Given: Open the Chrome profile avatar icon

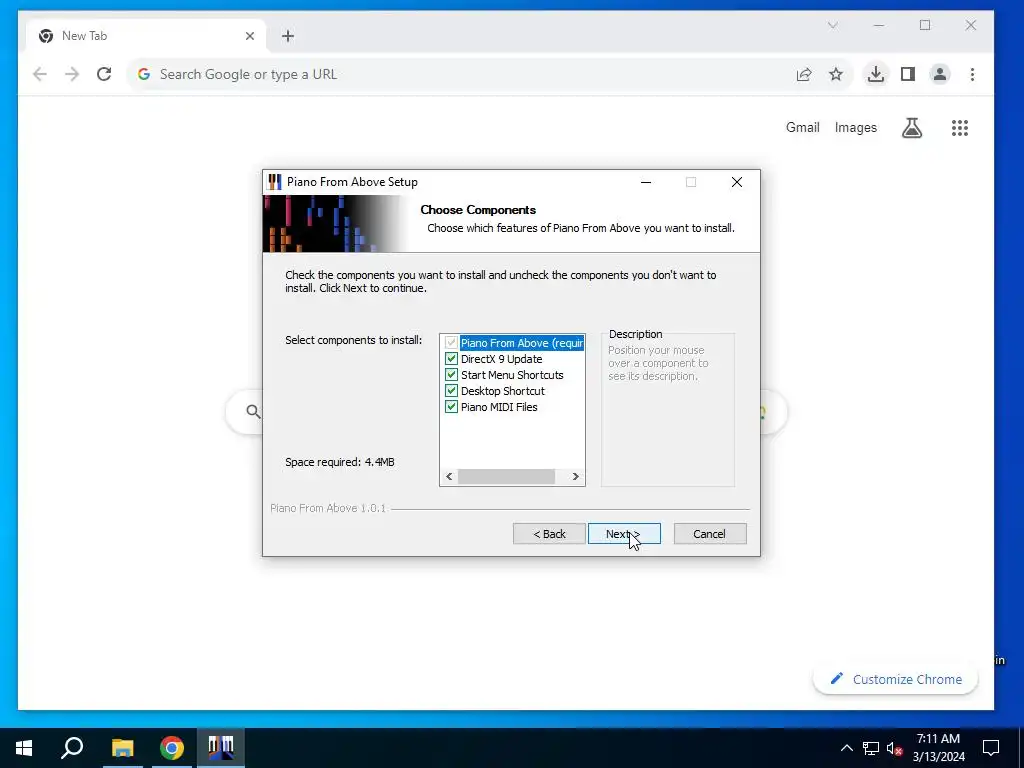Looking at the screenshot, I should pos(940,74).
